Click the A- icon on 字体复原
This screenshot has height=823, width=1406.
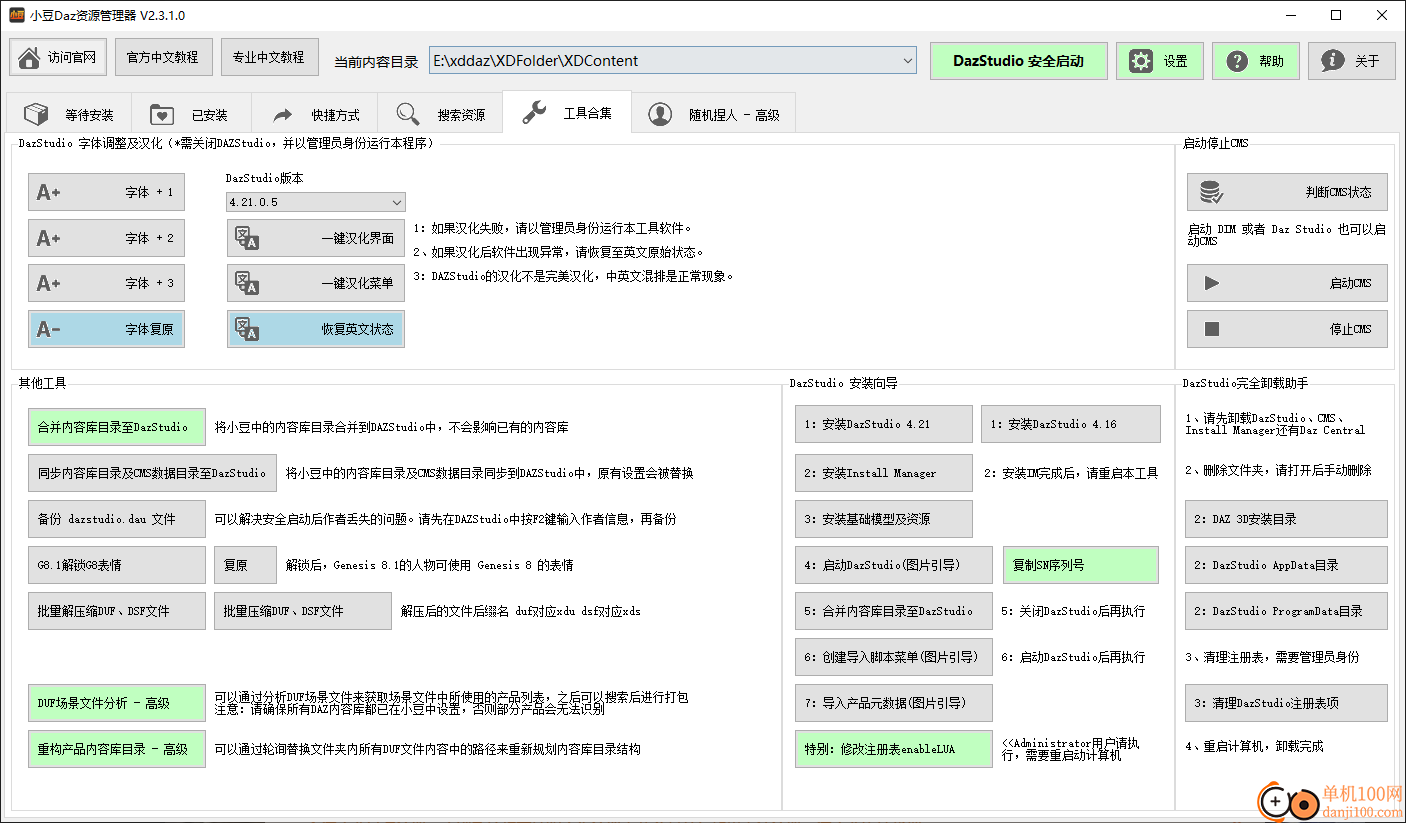[x=49, y=329]
